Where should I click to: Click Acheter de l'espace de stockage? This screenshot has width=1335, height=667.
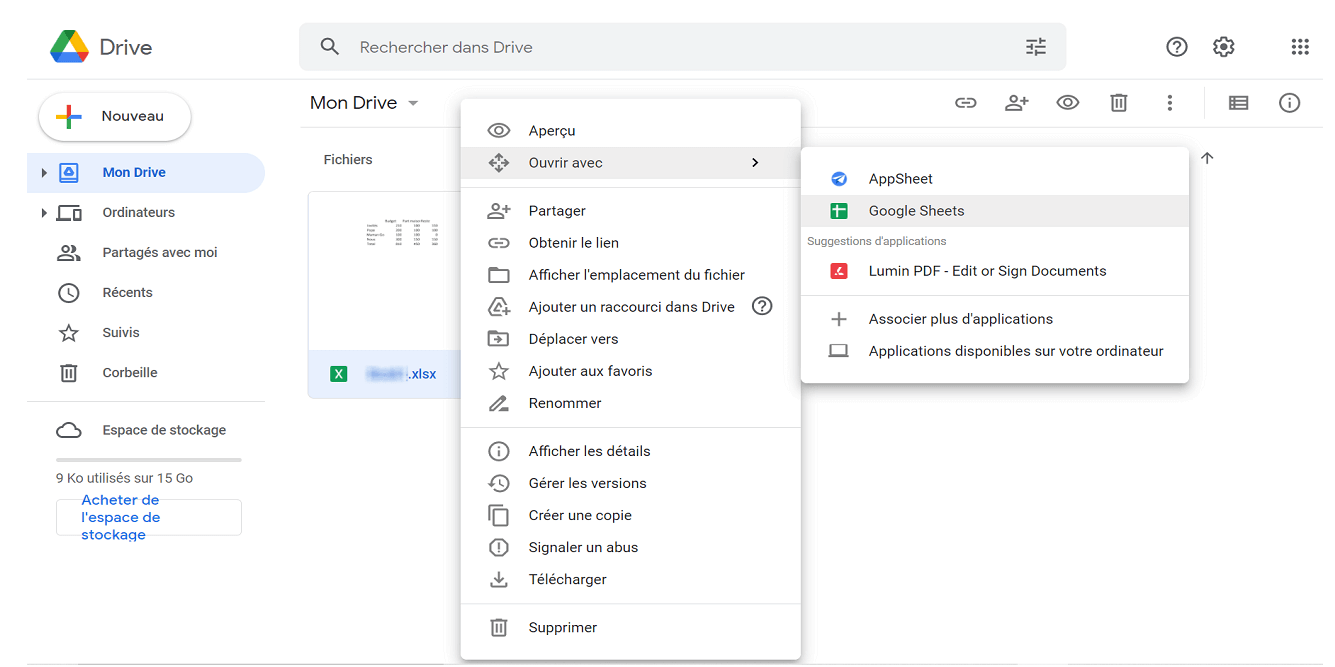pos(149,517)
